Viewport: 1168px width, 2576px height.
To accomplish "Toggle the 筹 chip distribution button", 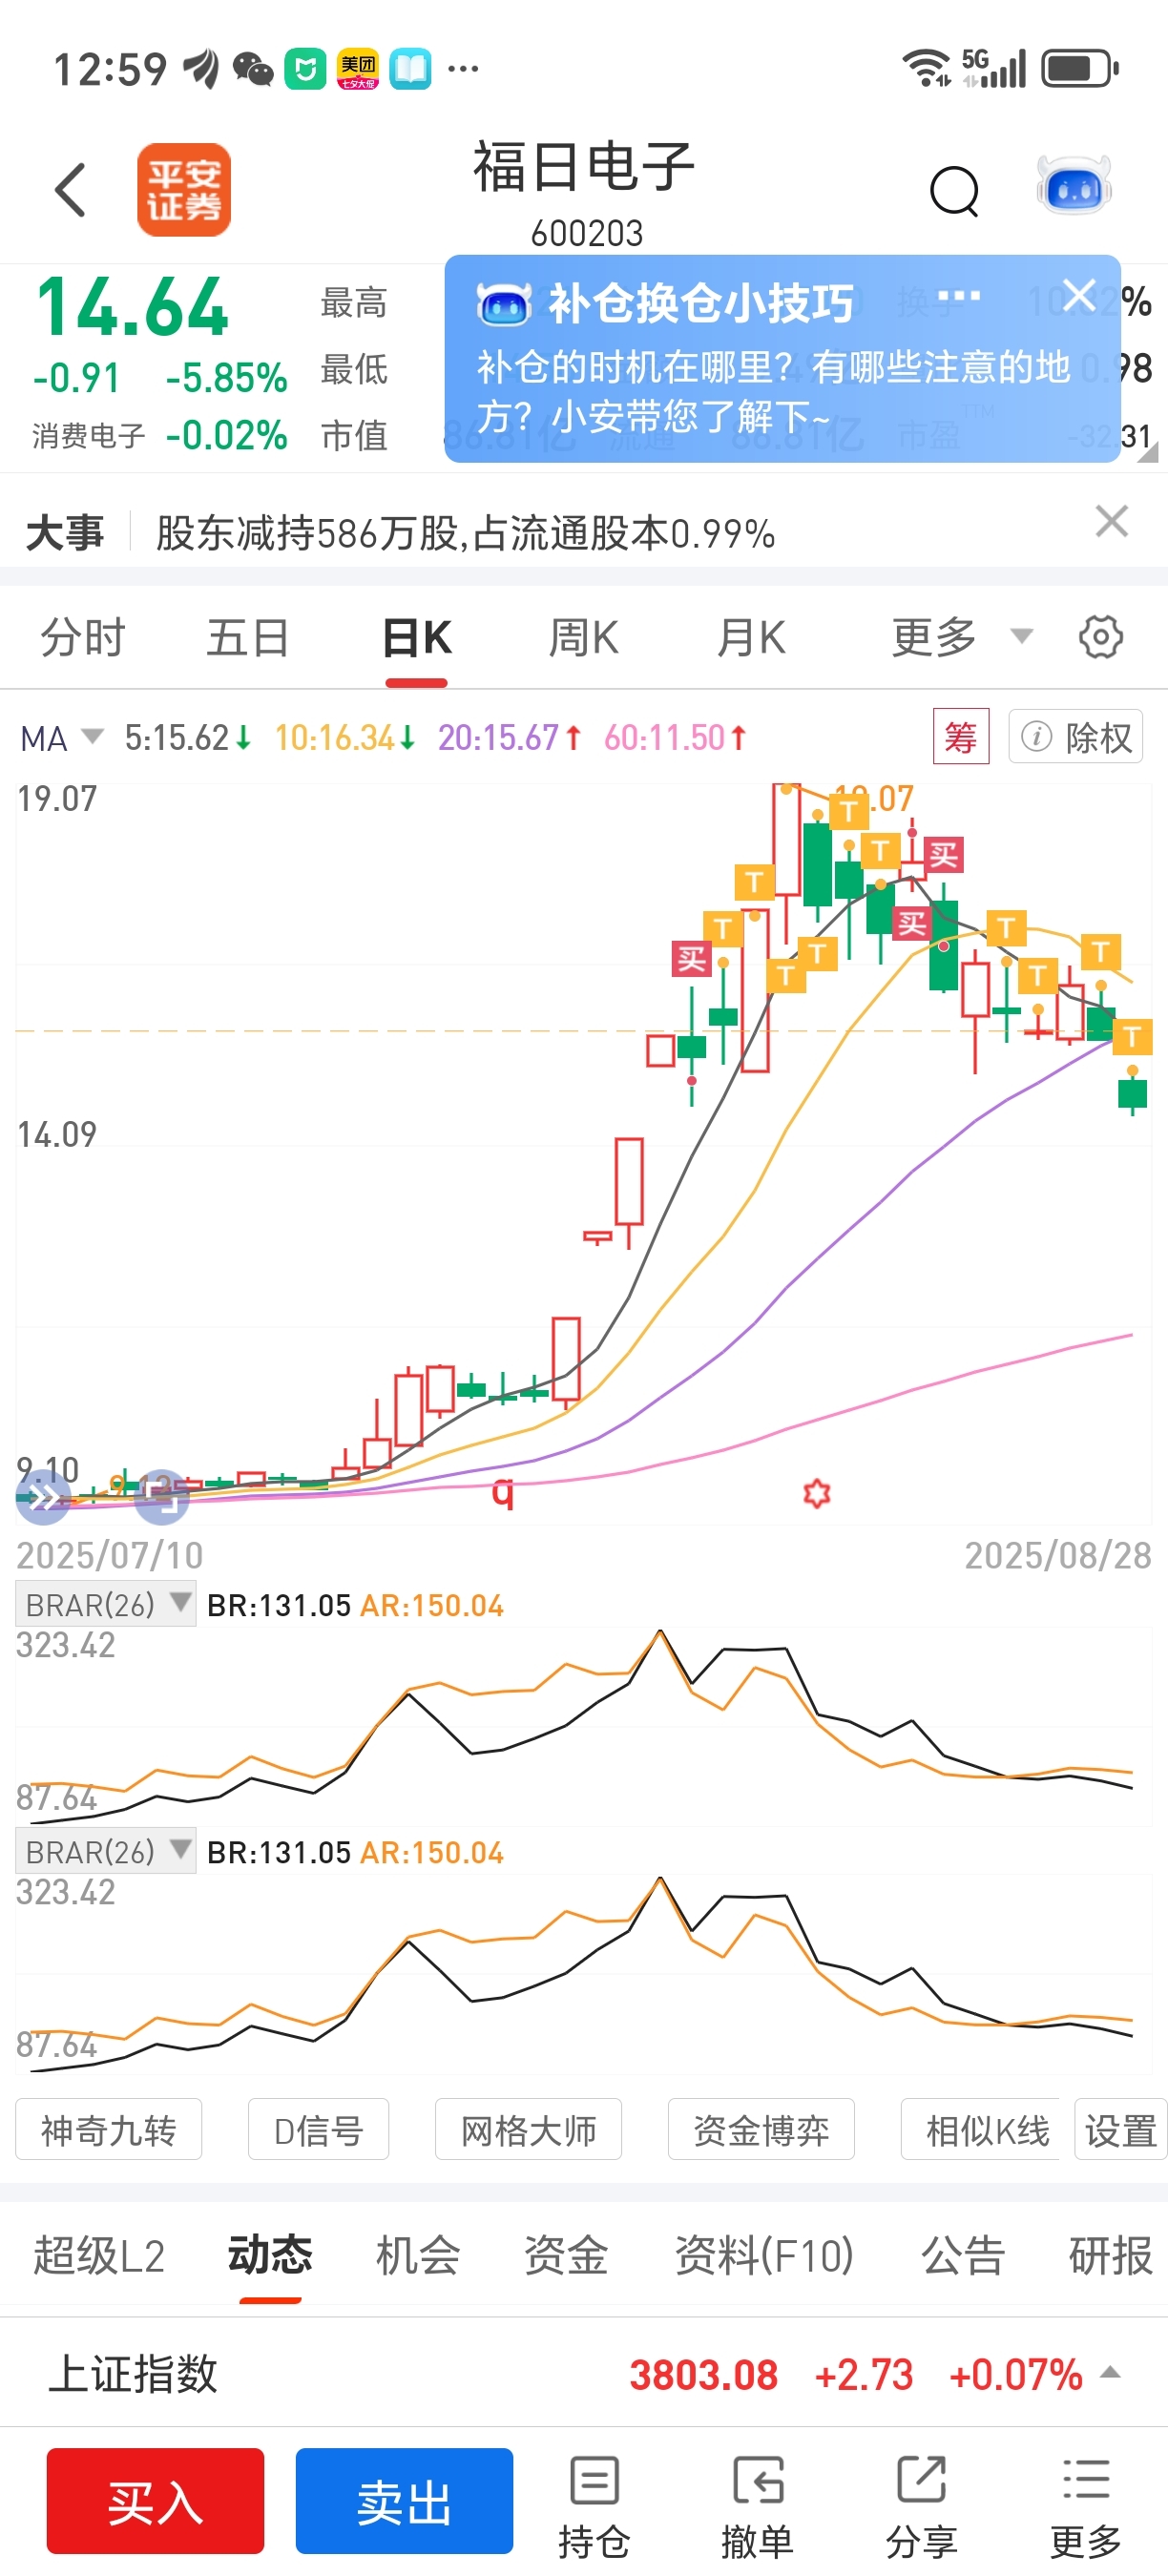I will coord(960,737).
